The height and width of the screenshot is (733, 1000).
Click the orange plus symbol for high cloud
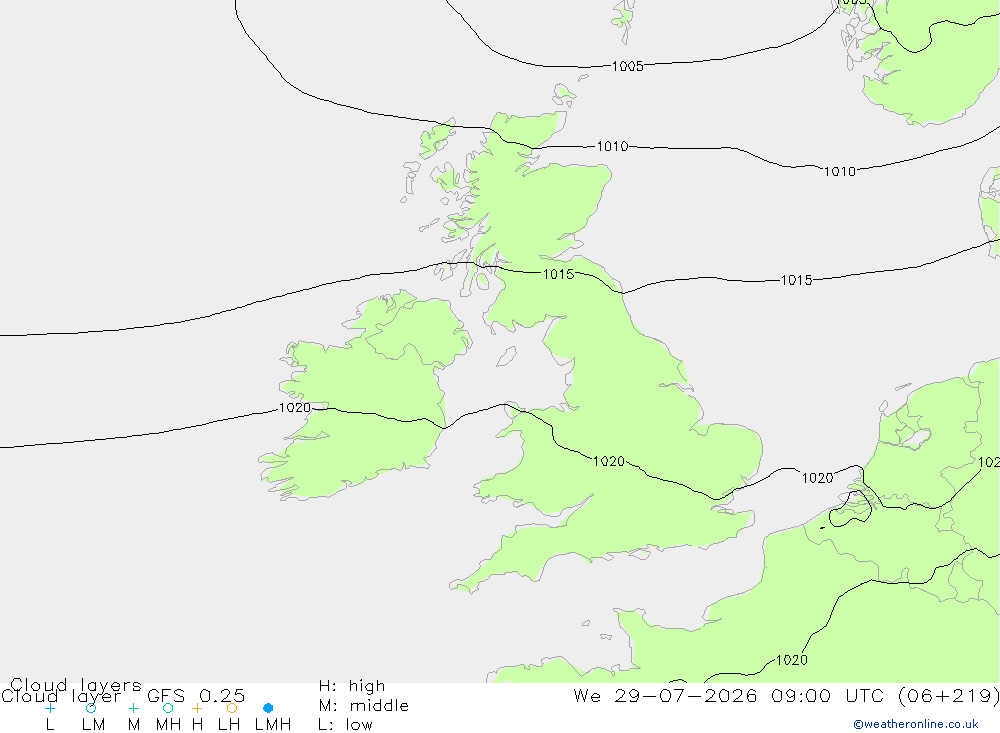click(197, 708)
